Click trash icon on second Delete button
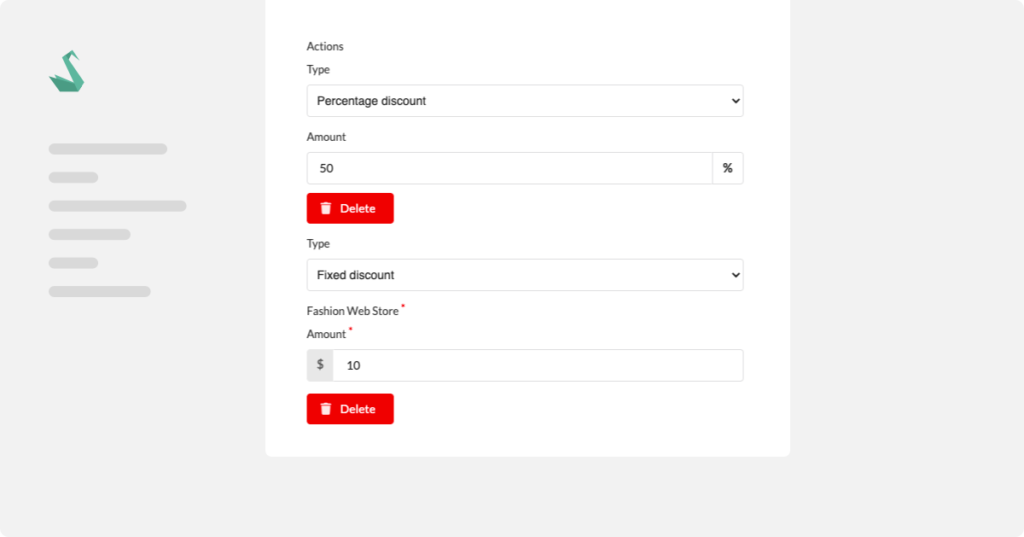This screenshot has height=537, width=1024. coord(326,409)
